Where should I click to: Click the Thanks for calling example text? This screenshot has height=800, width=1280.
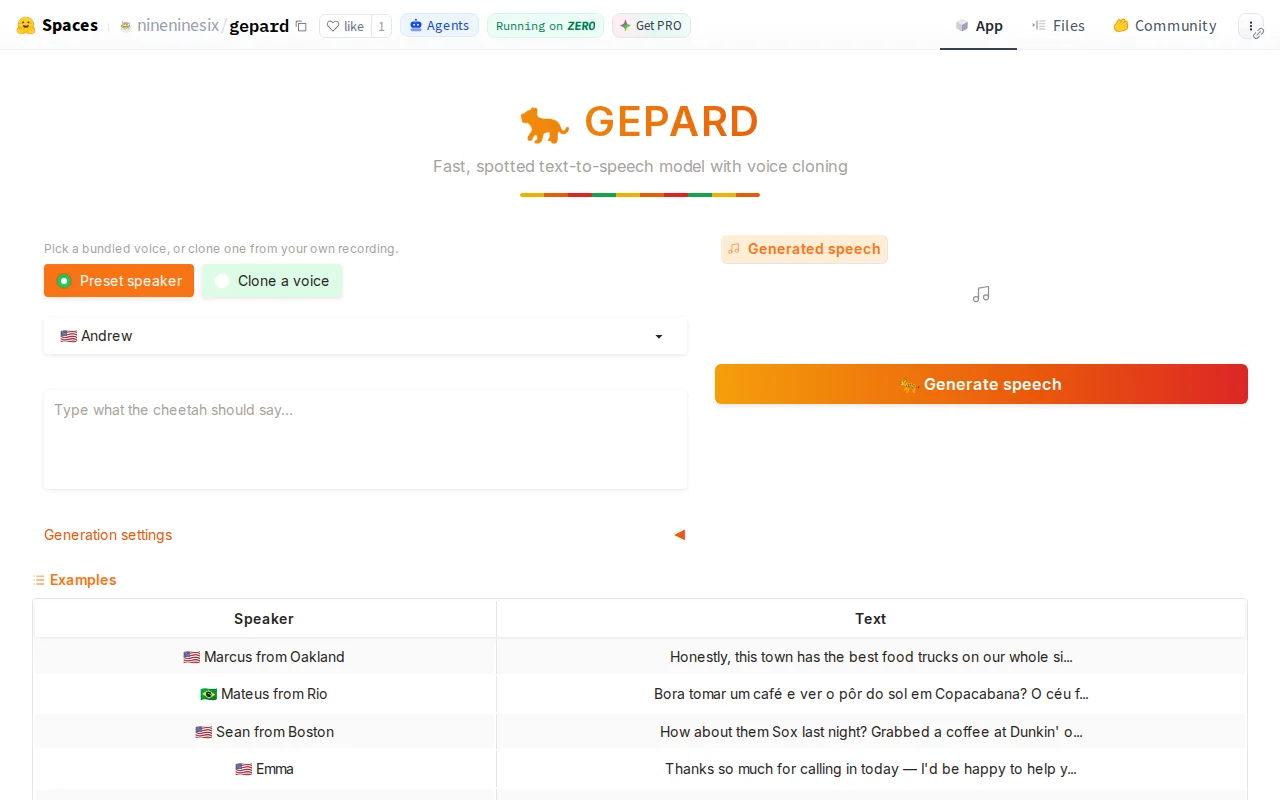(x=871, y=769)
